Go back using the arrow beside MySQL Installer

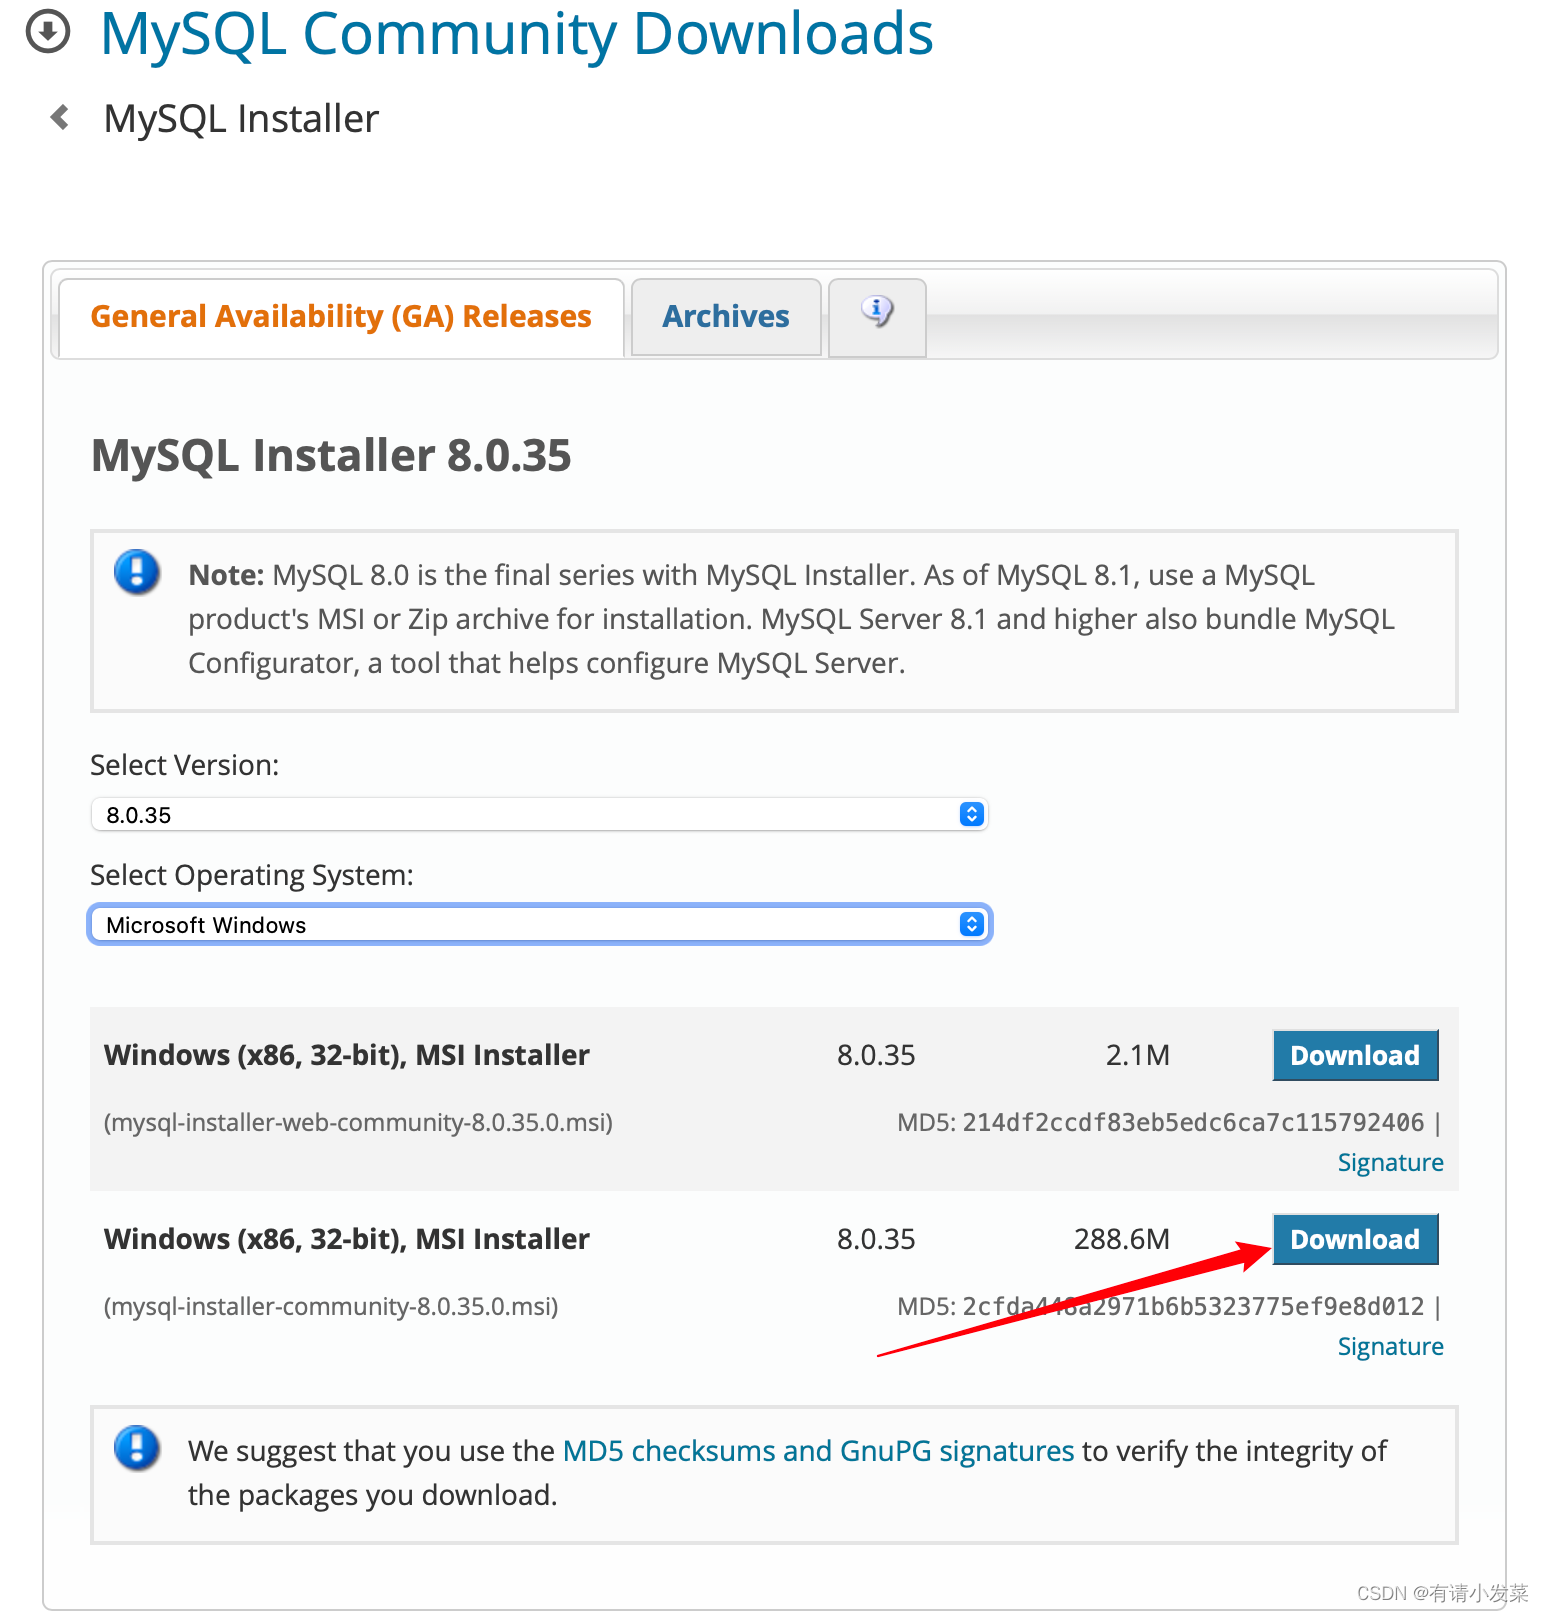click(x=60, y=118)
